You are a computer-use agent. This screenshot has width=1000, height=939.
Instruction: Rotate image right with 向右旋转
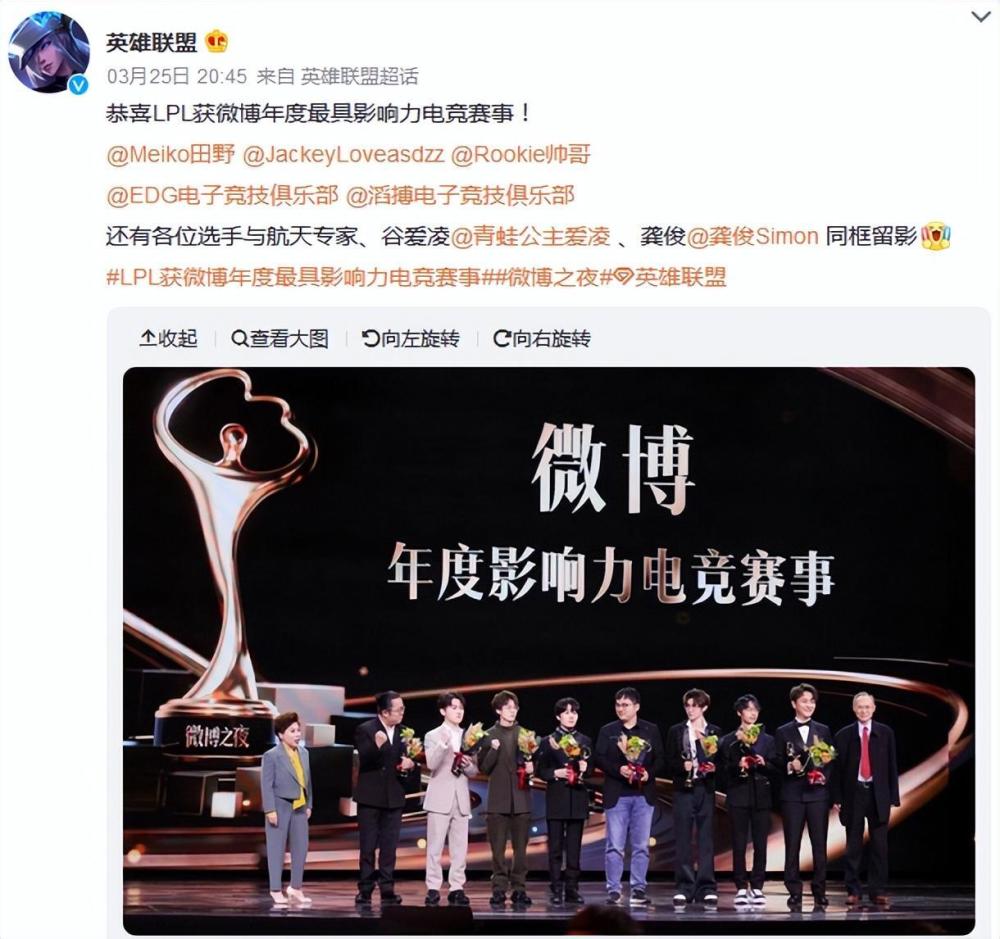542,338
